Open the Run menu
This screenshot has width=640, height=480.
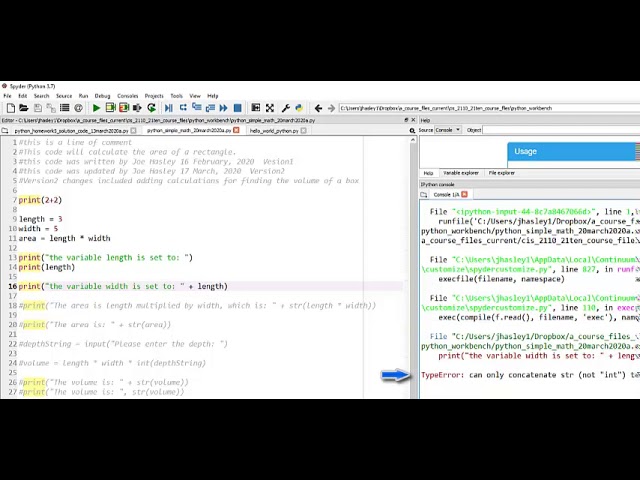tap(83, 96)
